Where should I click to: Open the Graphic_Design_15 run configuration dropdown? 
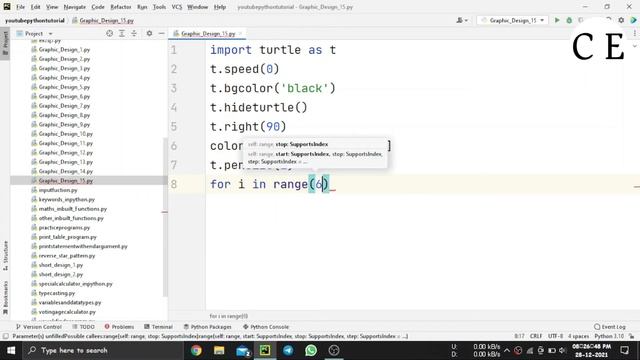pyautogui.click(x=512, y=20)
